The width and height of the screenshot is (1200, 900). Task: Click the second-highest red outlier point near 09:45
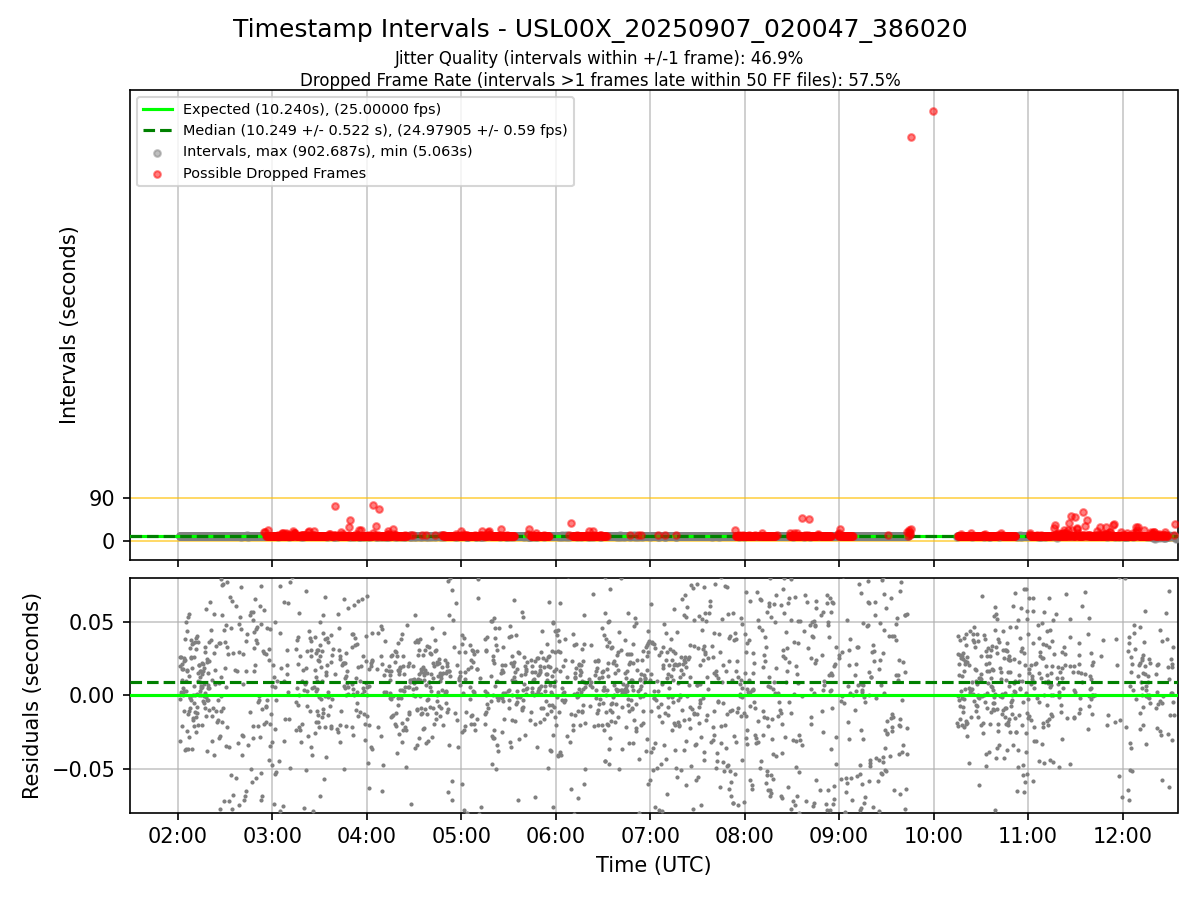911,137
